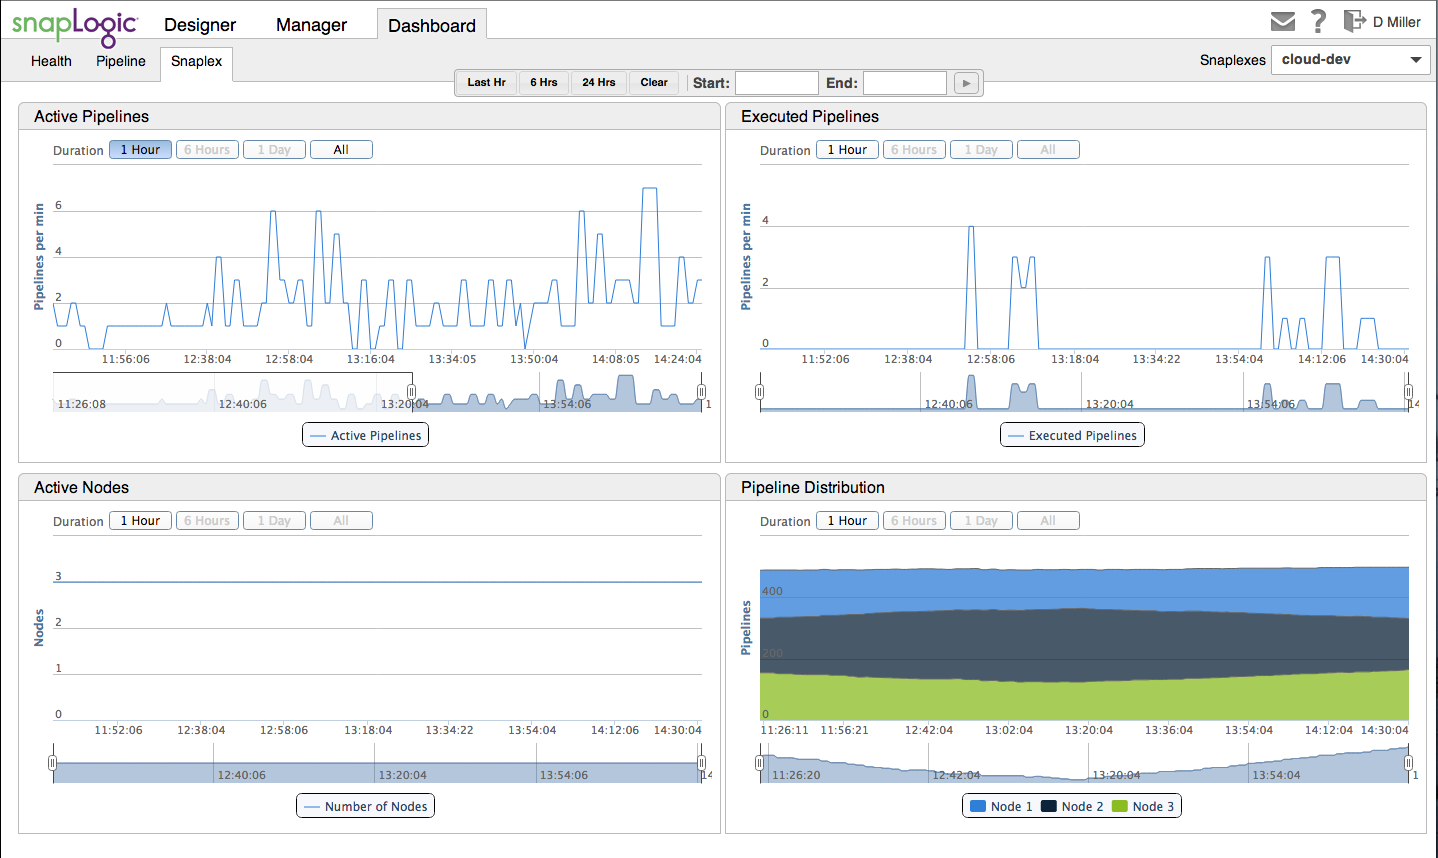
Task: Open the help question mark icon
Action: pos(1319,21)
